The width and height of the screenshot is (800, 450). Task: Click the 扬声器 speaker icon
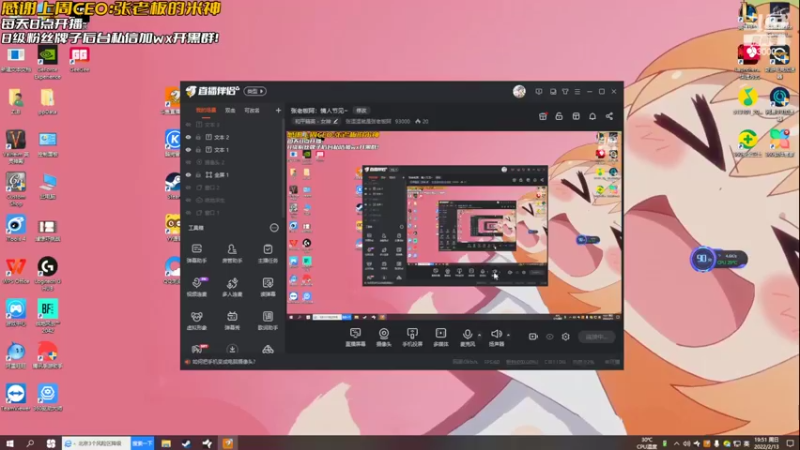tap(496, 334)
